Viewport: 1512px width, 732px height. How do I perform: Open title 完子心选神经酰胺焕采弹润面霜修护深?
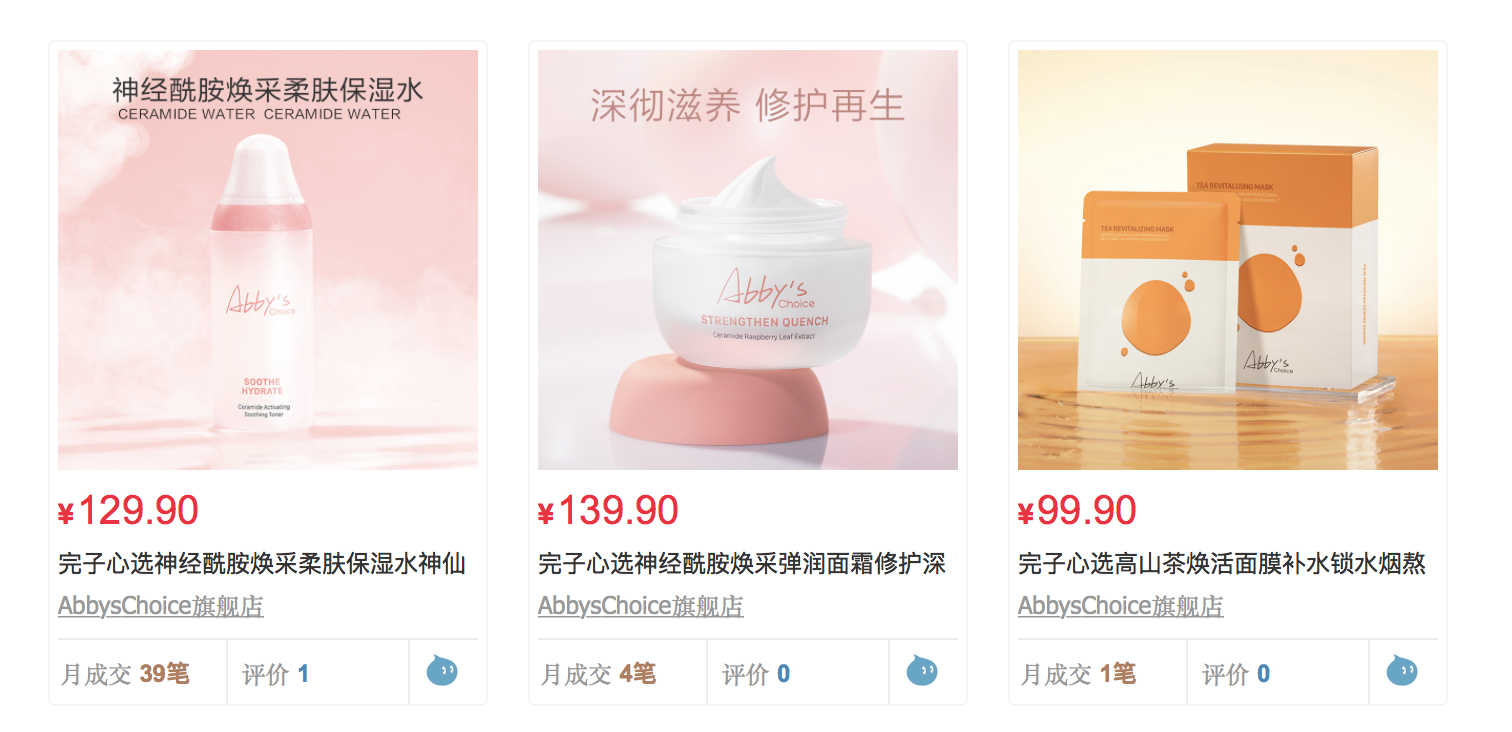[742, 564]
